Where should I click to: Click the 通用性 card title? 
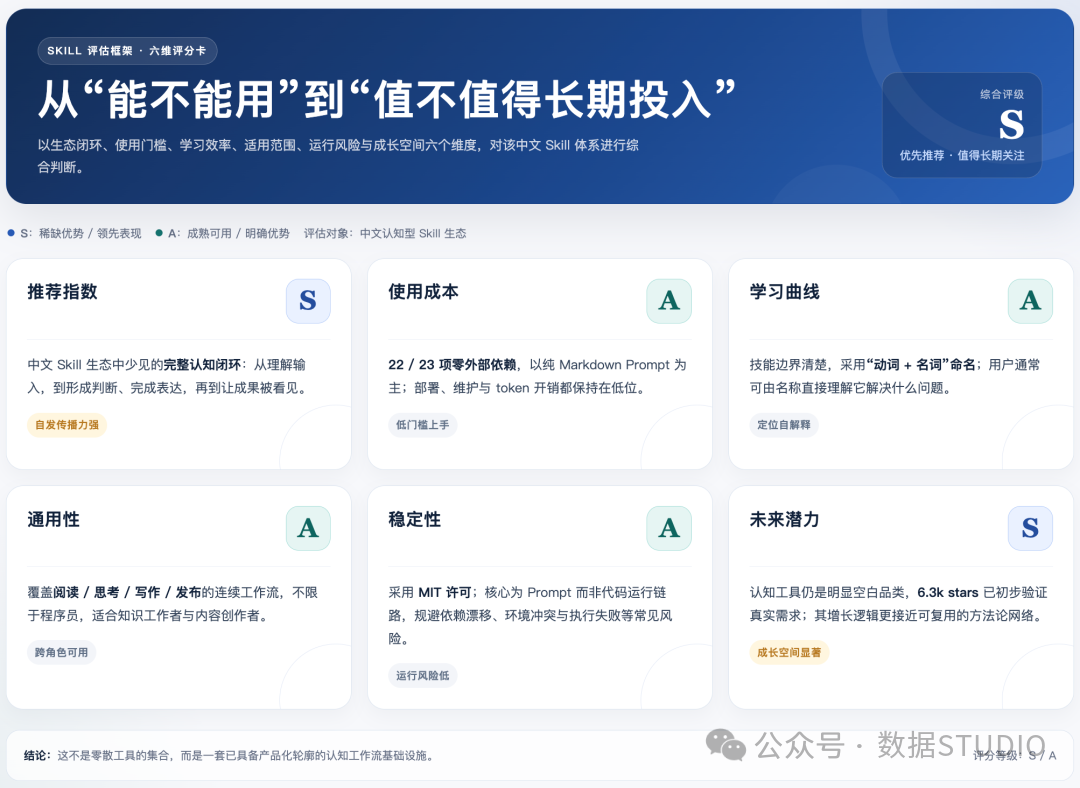click(53, 519)
